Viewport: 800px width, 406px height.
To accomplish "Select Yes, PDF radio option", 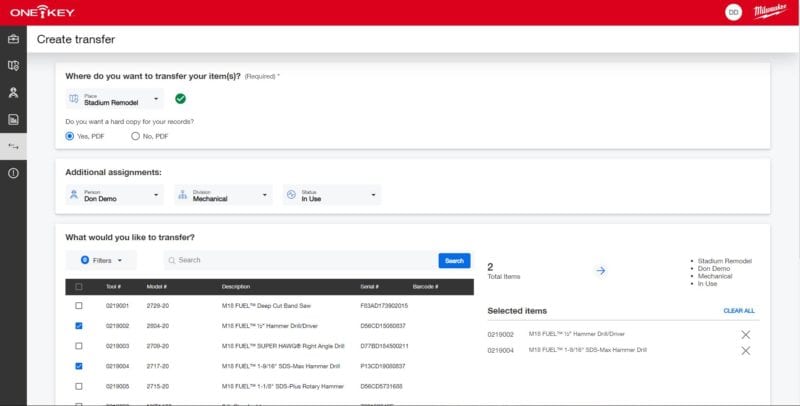I will click(69, 136).
